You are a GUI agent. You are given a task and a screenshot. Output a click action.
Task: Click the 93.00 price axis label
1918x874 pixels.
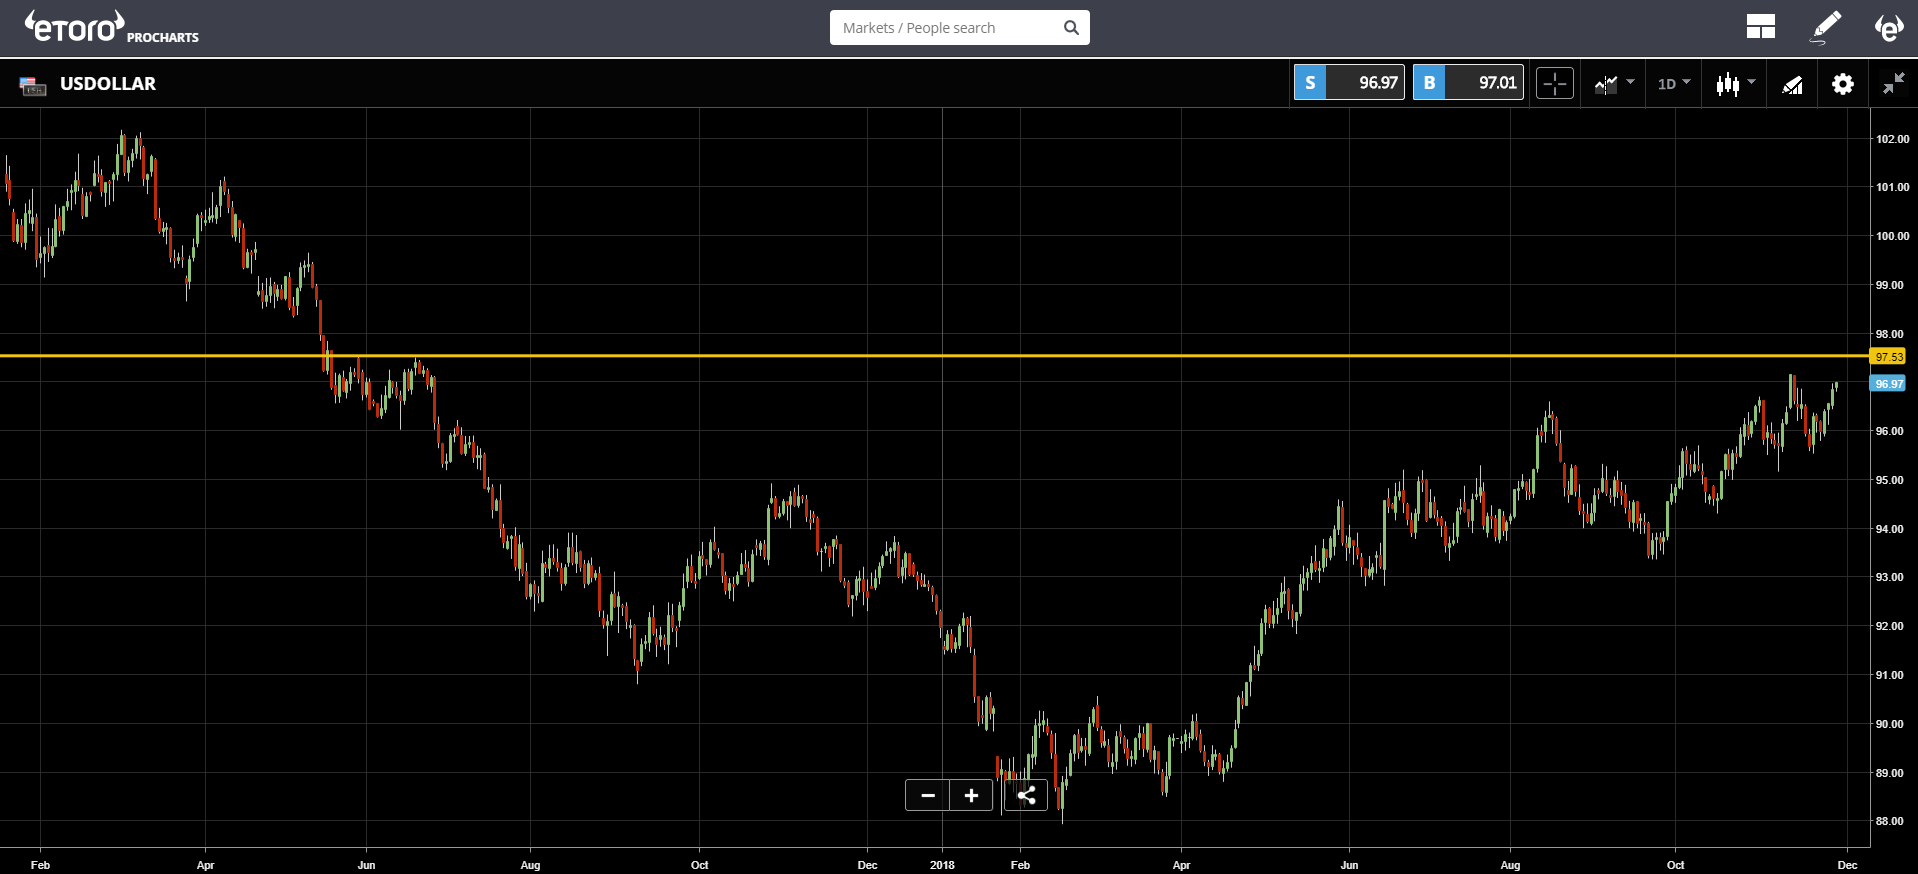point(1890,577)
